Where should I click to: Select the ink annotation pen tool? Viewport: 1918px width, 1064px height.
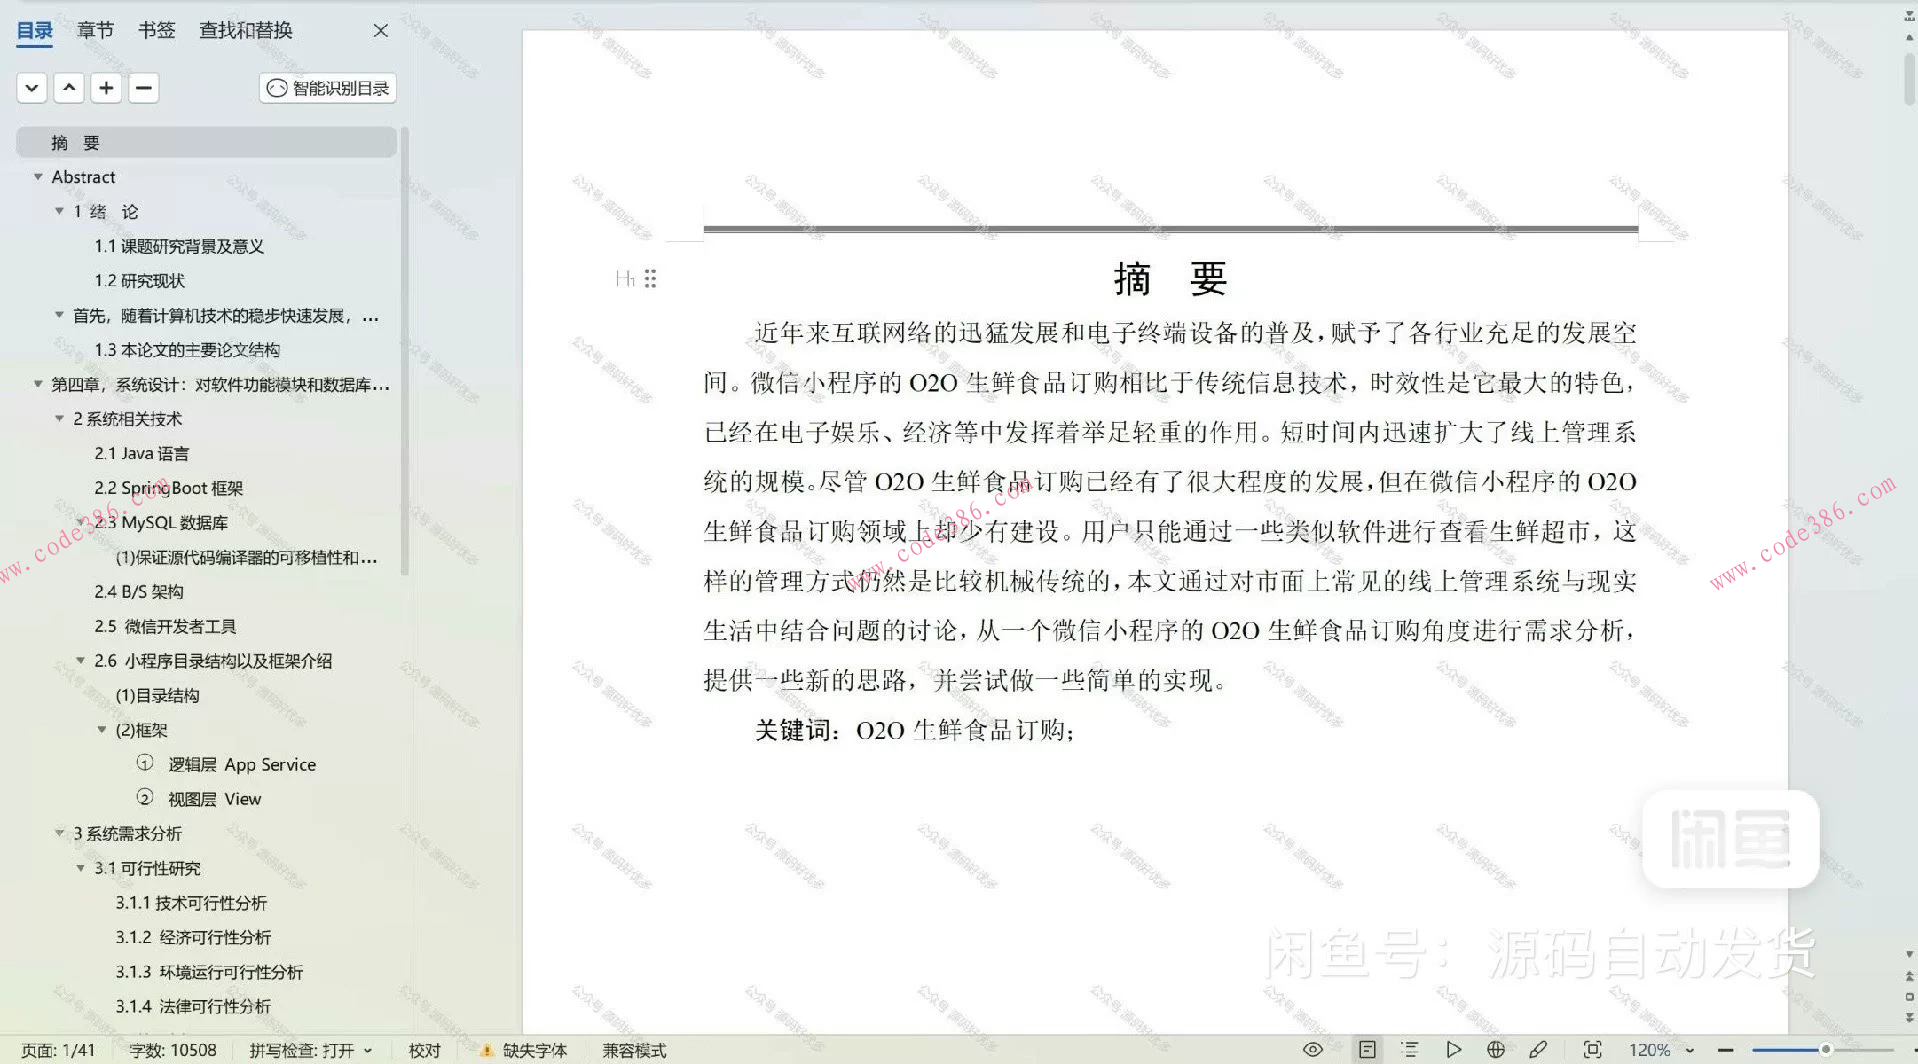[x=1537, y=1049]
